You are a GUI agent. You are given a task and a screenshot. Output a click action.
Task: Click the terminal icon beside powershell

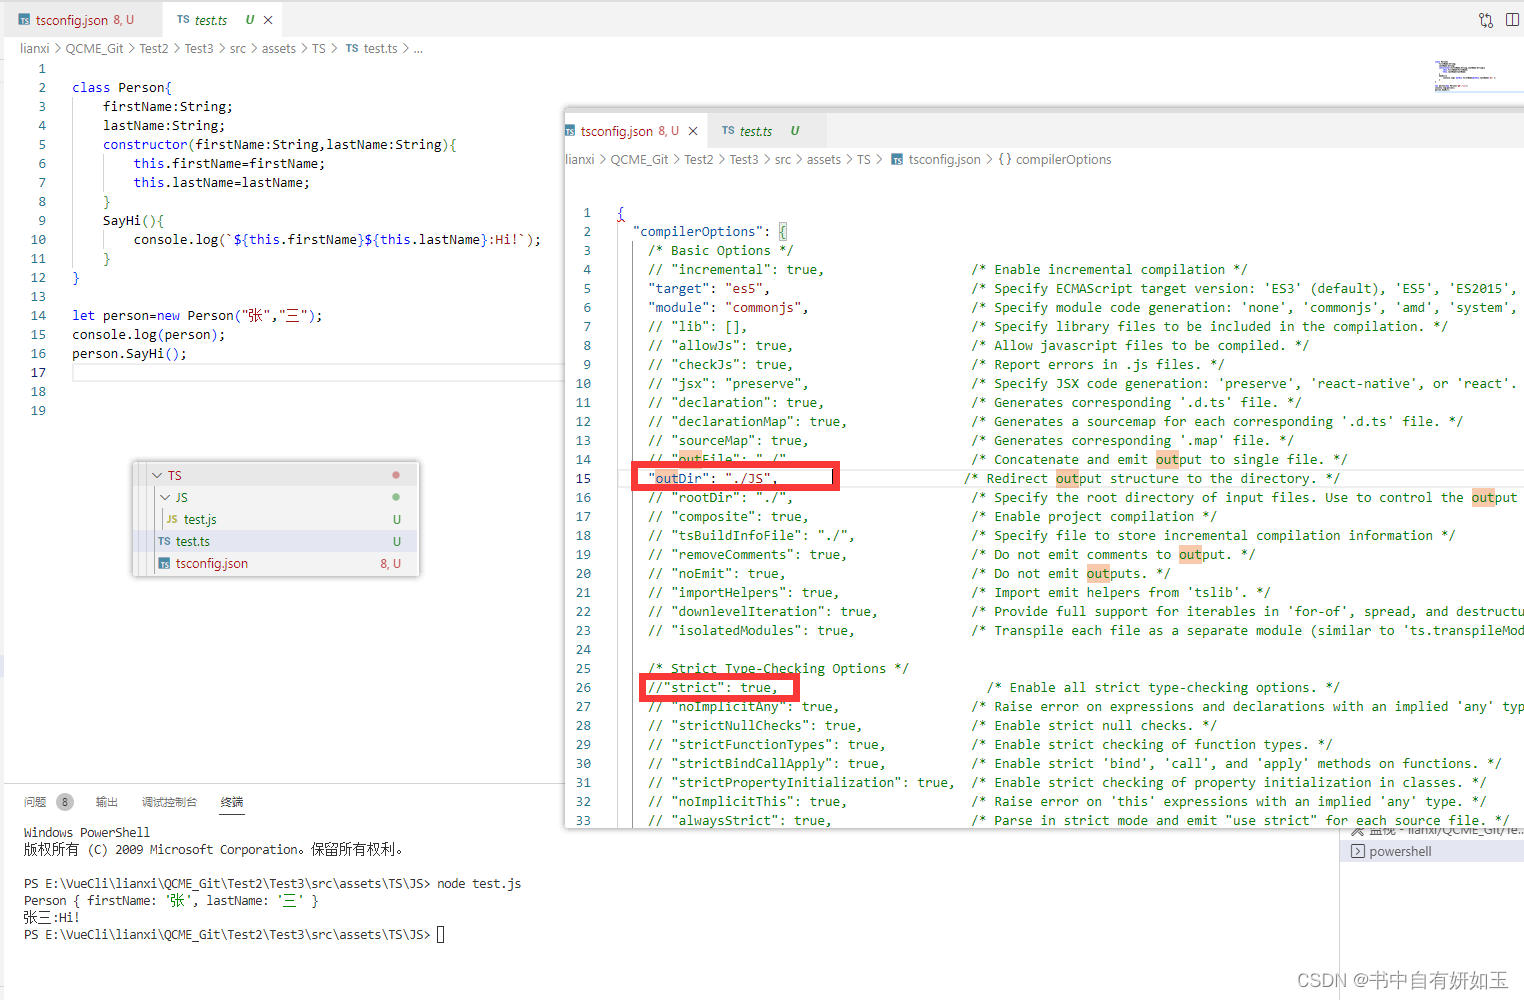(1357, 851)
